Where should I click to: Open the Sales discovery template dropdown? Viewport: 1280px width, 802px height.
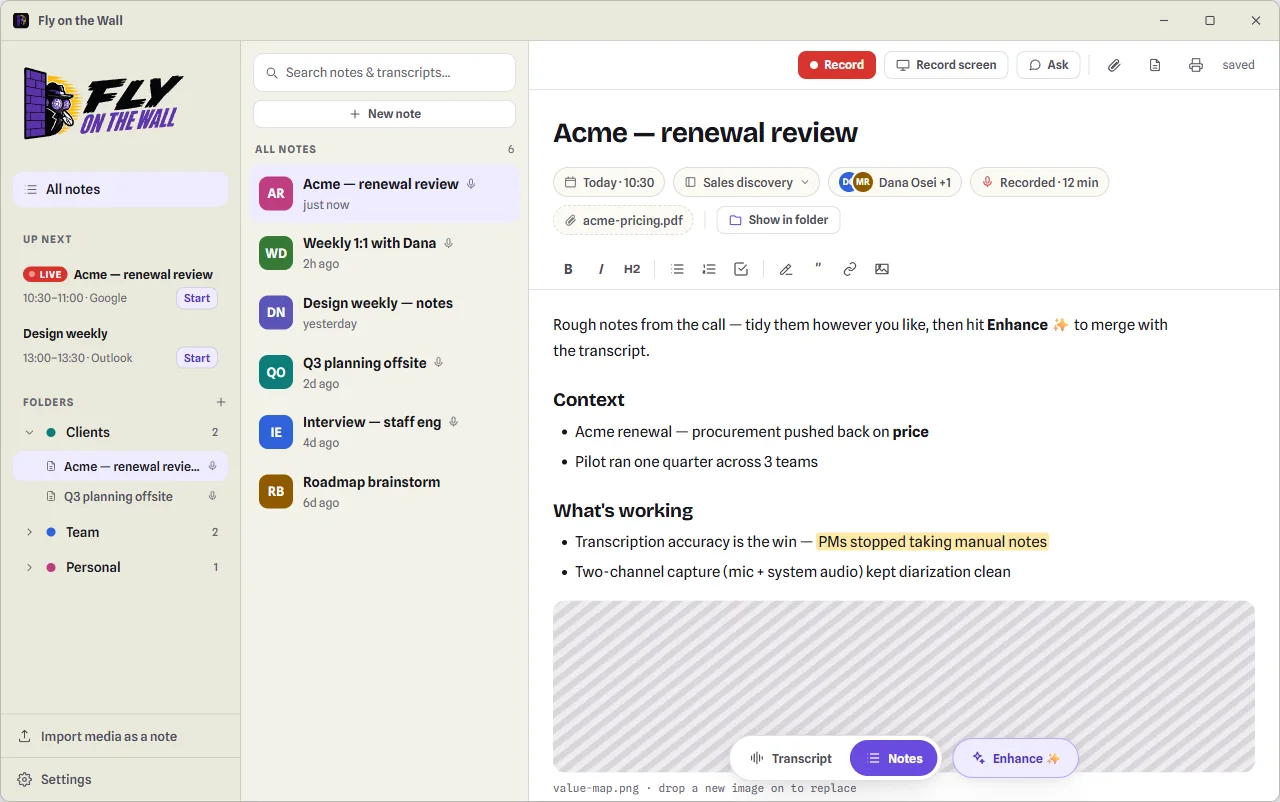click(746, 182)
